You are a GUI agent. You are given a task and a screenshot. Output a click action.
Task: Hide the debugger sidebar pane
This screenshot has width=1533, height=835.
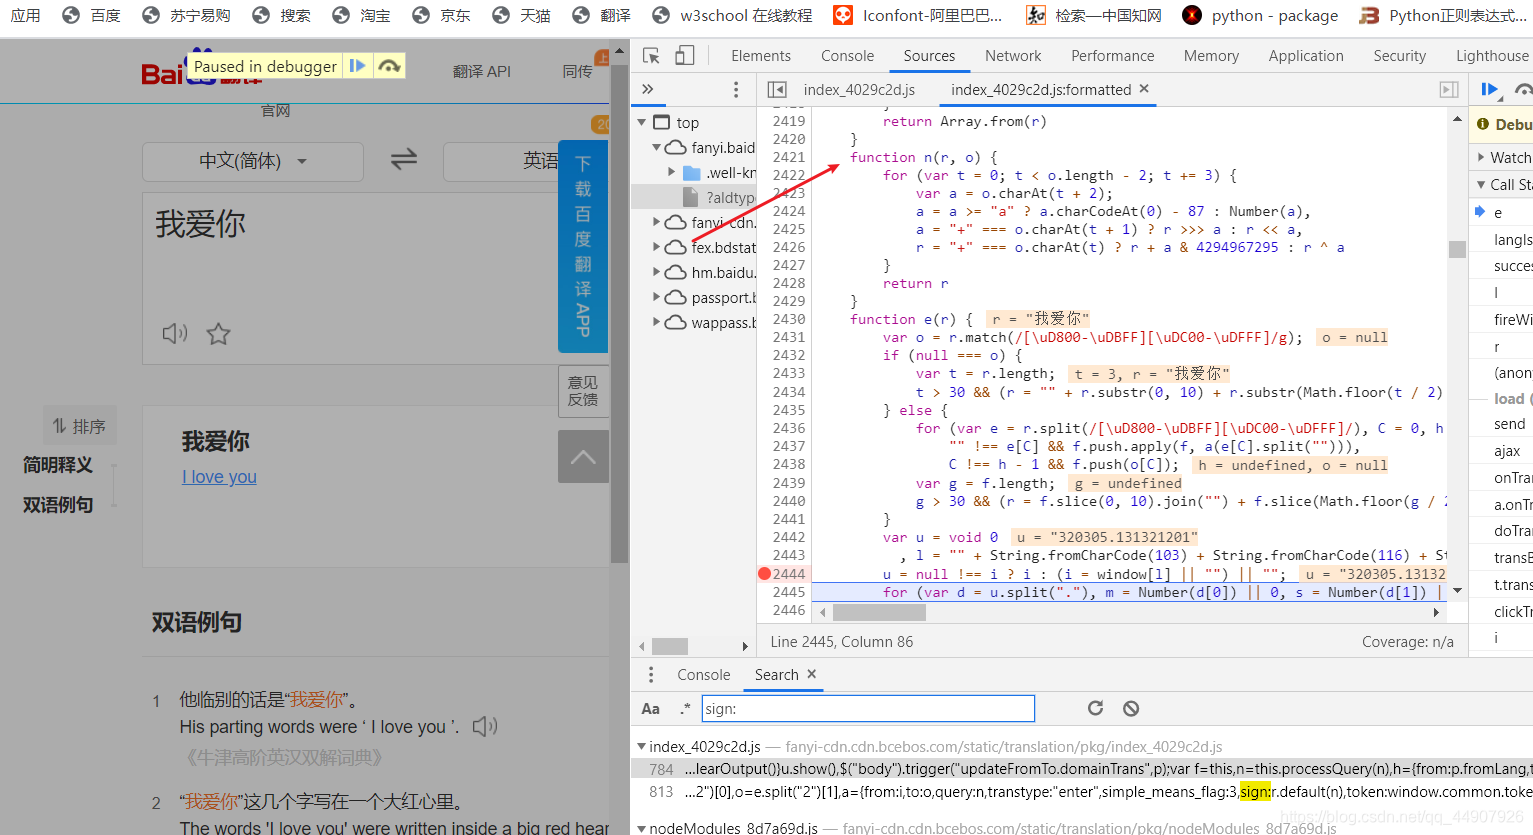point(1448,90)
